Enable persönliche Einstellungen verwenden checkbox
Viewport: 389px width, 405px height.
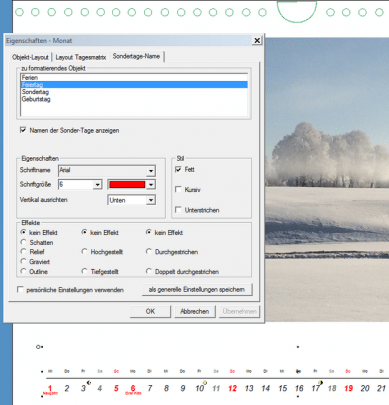click(x=20, y=289)
